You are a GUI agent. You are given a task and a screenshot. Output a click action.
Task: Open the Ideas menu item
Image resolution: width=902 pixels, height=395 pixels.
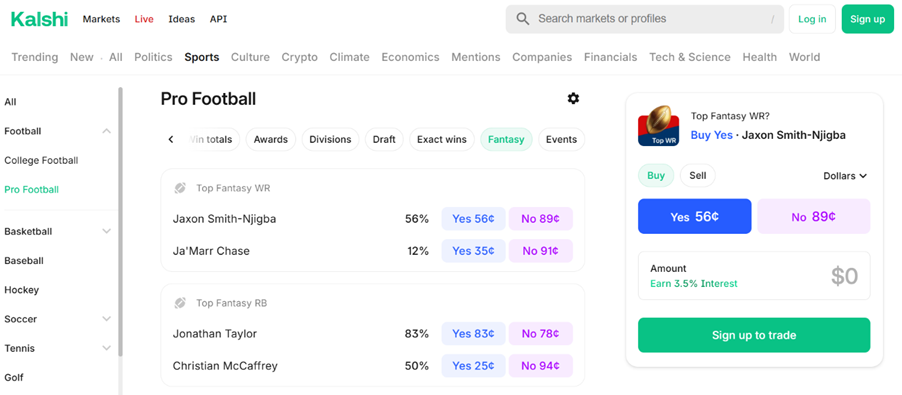[182, 19]
